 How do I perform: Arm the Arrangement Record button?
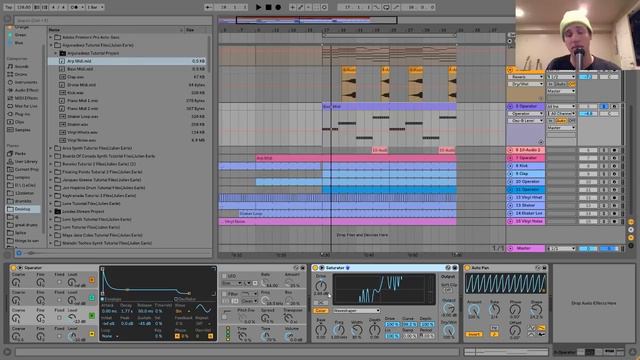[x=278, y=7]
